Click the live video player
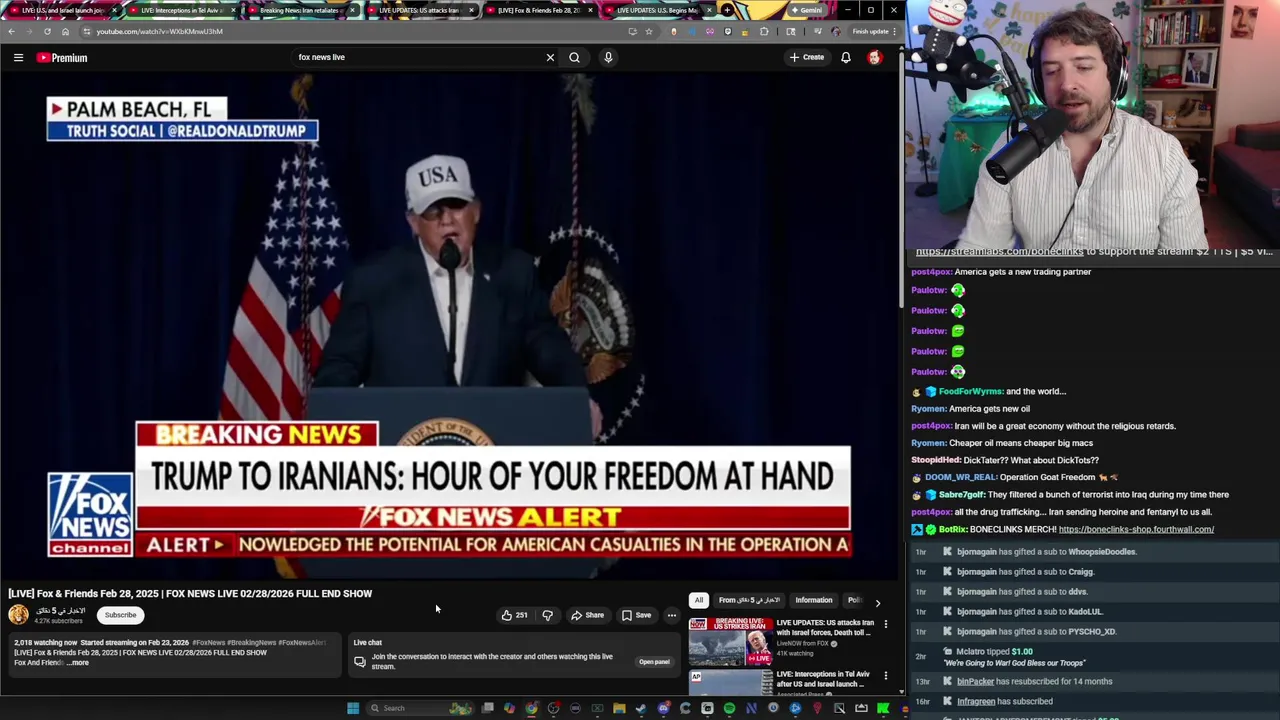The height and width of the screenshot is (720, 1280). [x=450, y=327]
